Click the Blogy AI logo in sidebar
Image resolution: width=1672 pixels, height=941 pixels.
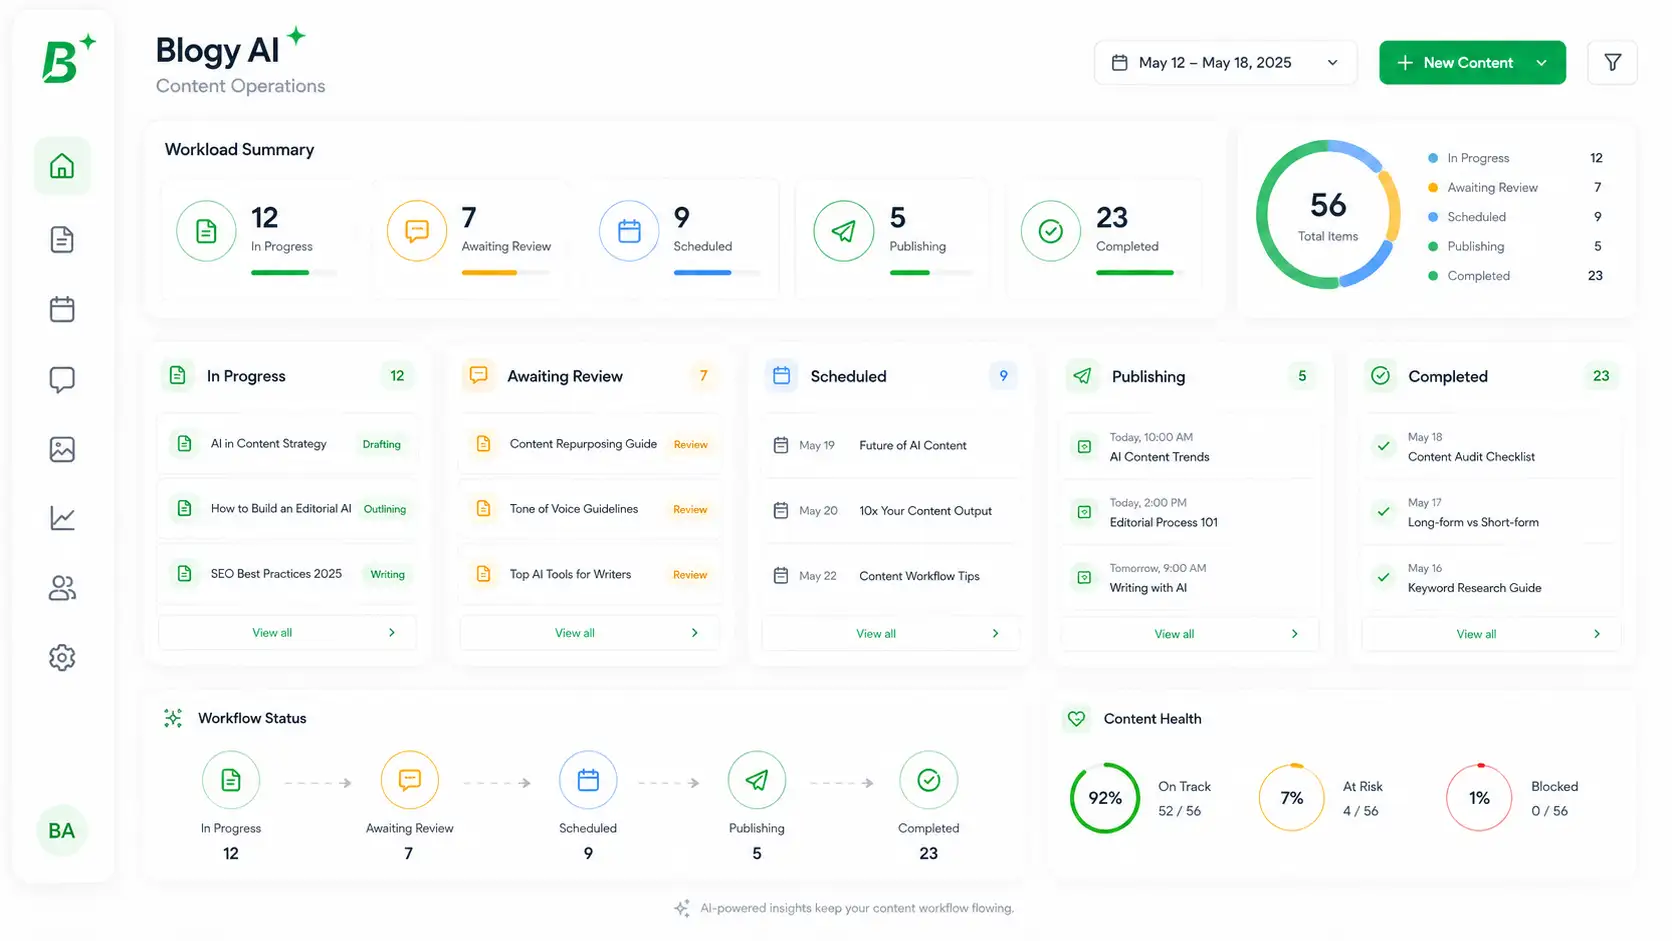(x=67, y=59)
